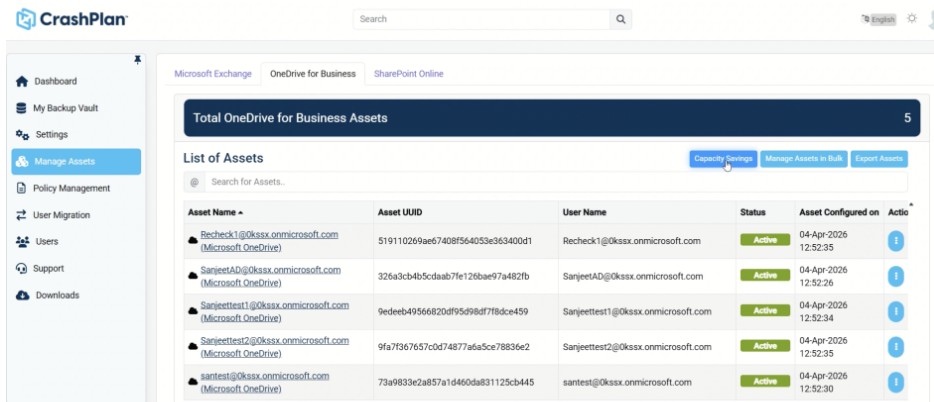Click Total OneDrive for Business Assets banner
The height and width of the screenshot is (402, 934).
(x=552, y=118)
